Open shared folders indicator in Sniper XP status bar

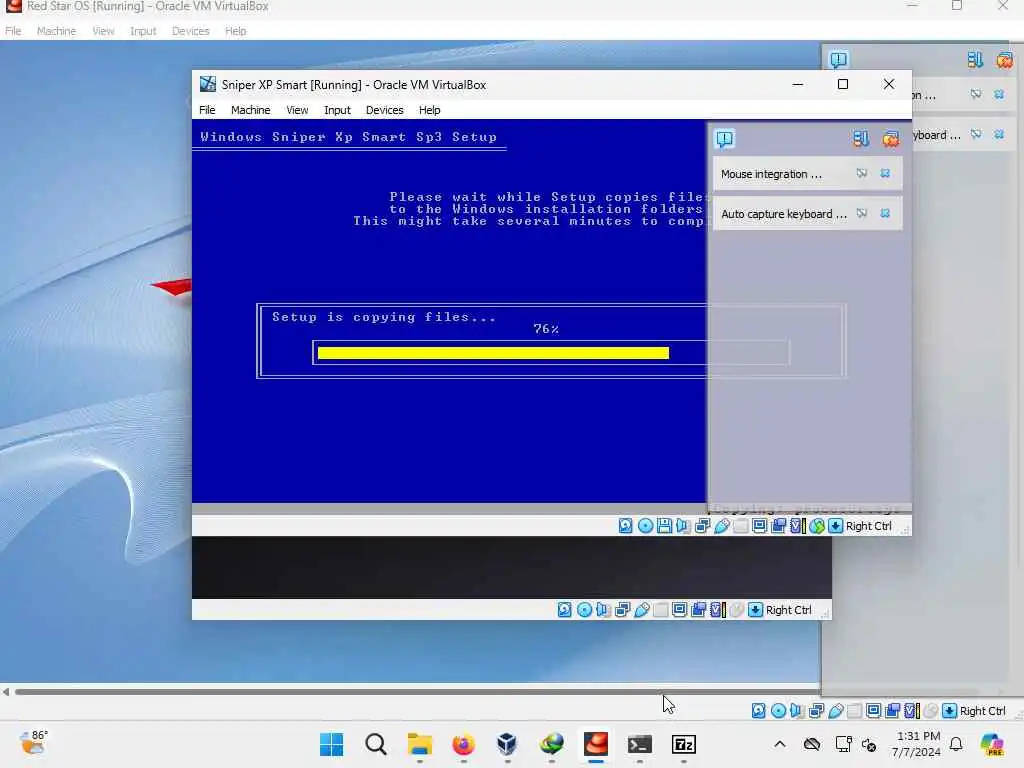point(741,526)
